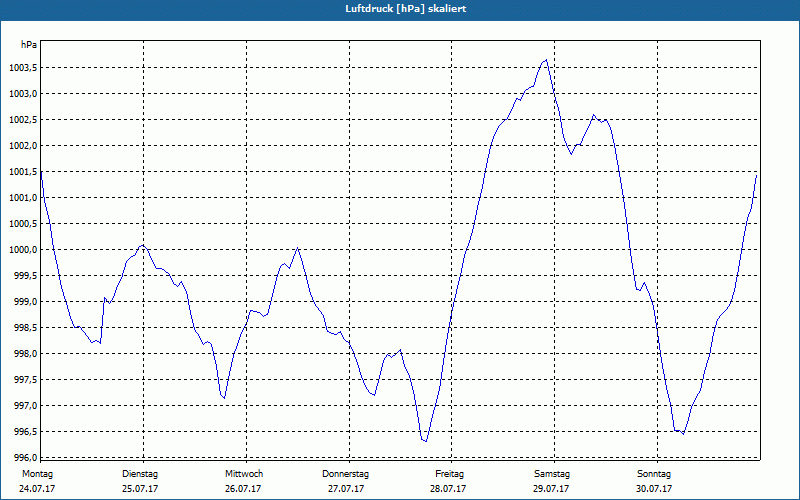Click the 'Montag' day label
This screenshot has height=500, width=800.
click(x=37, y=474)
